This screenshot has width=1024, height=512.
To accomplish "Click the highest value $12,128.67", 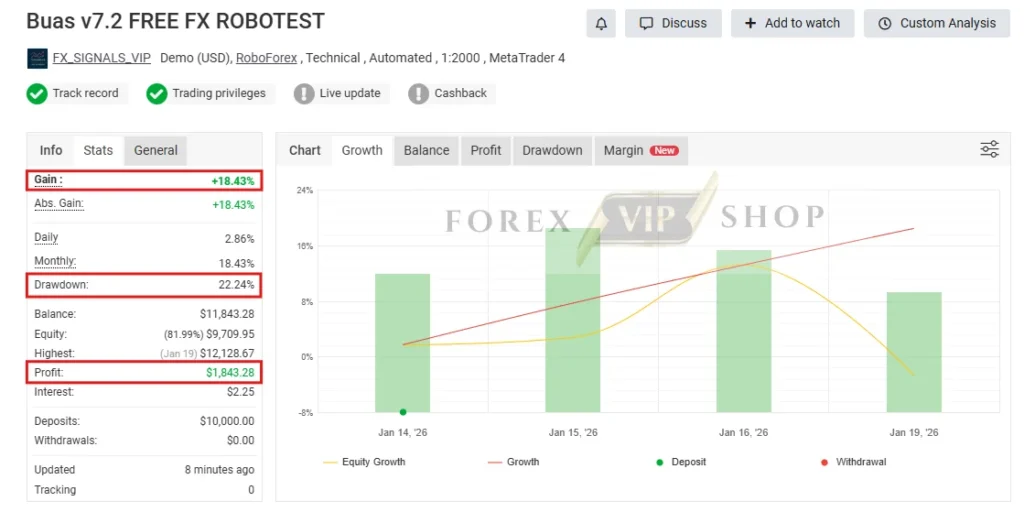I will coord(227,353).
